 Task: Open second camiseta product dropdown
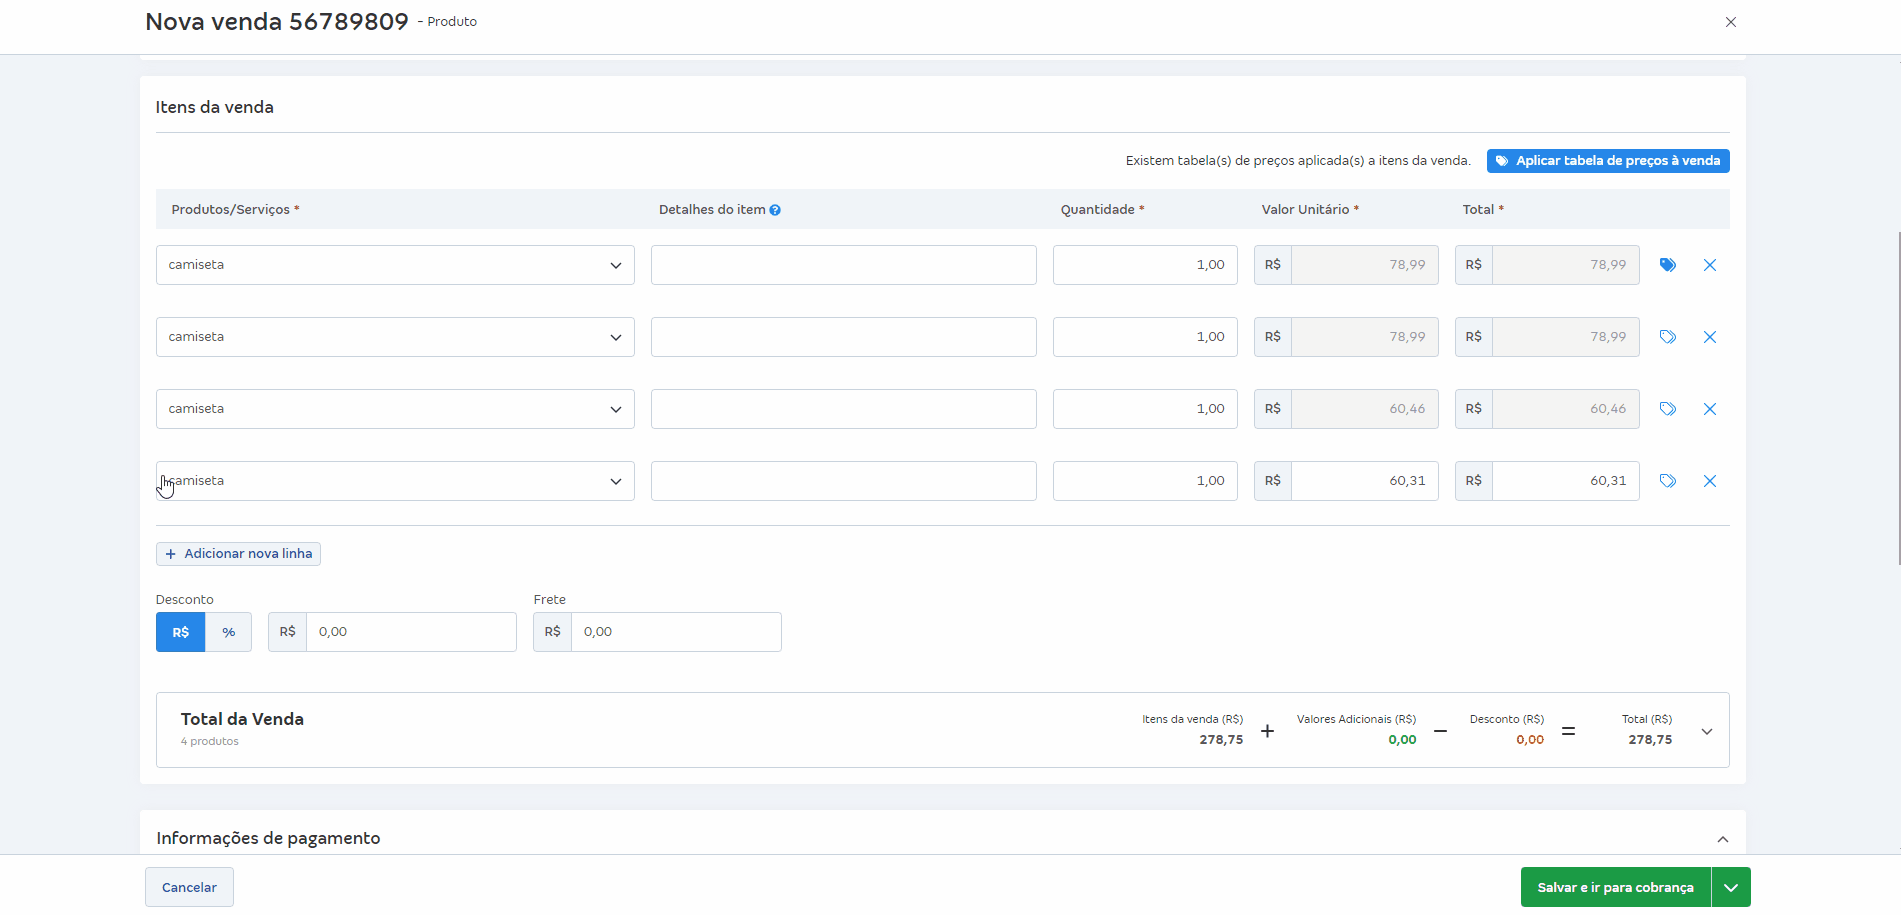click(x=395, y=337)
